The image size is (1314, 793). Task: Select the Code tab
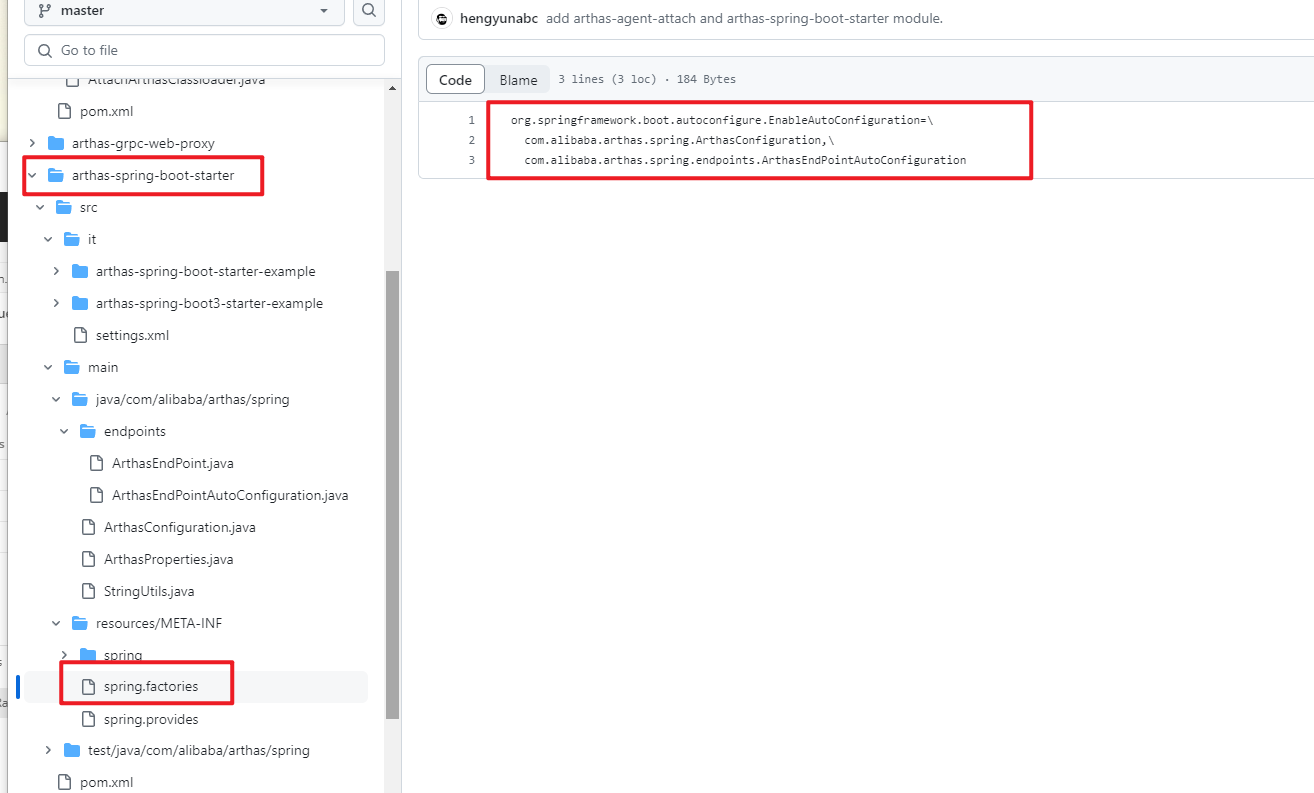tap(455, 80)
